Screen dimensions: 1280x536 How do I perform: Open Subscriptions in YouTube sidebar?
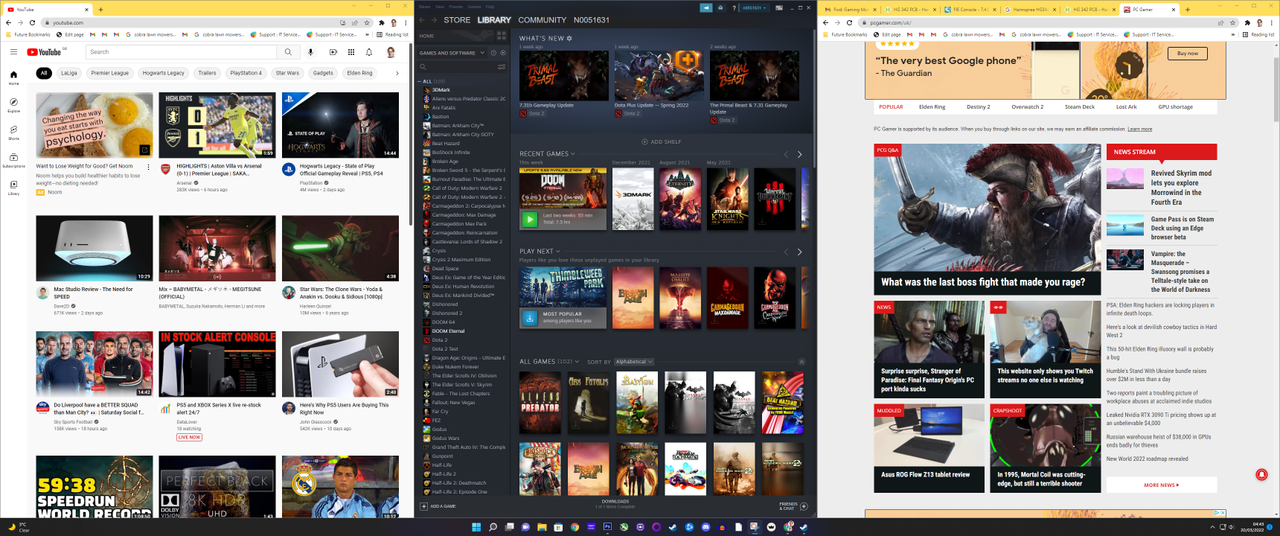pos(13,159)
